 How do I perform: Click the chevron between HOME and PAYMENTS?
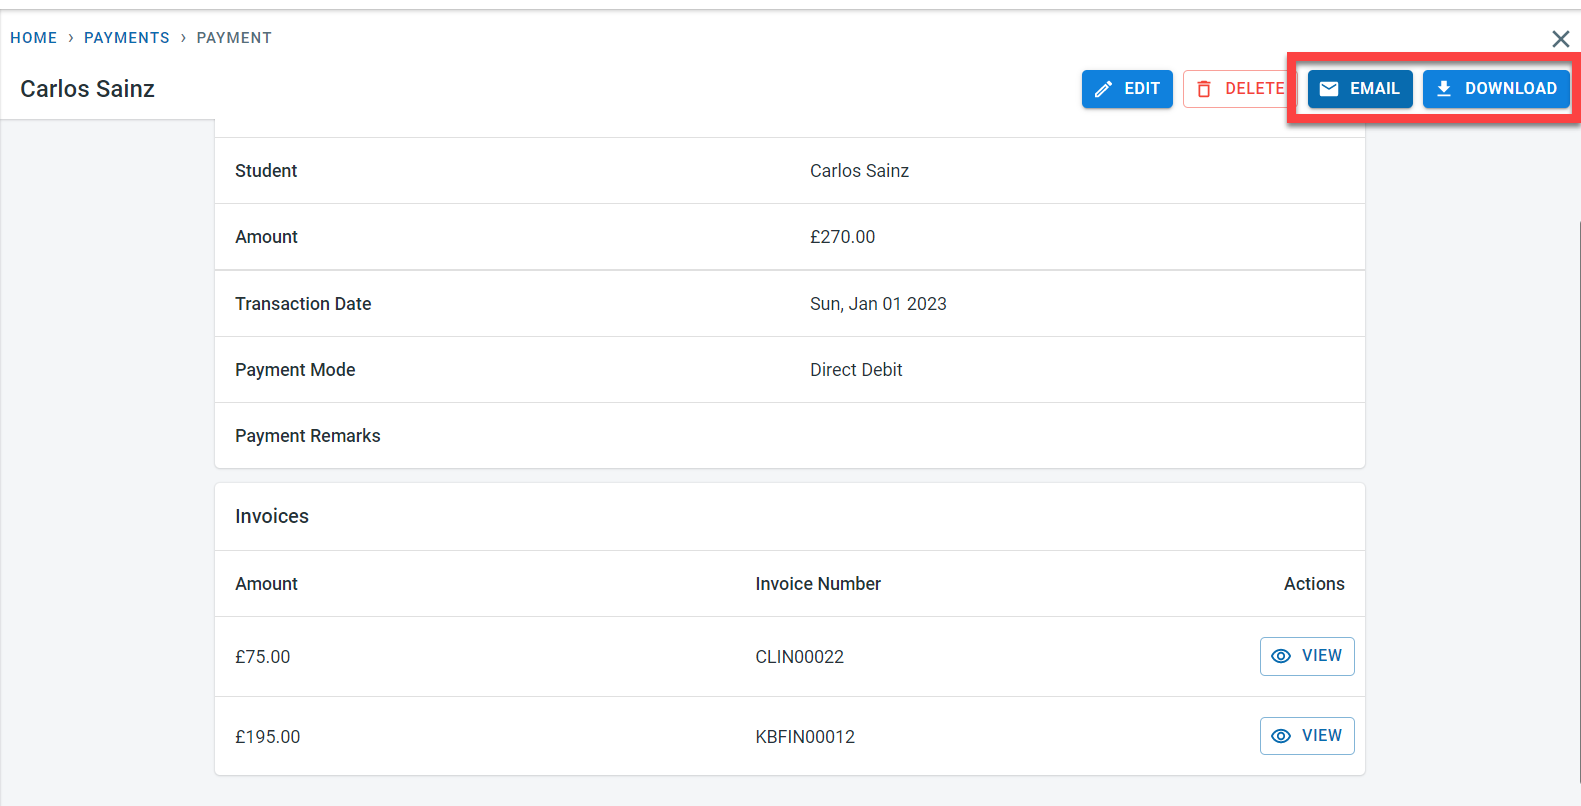[71, 38]
